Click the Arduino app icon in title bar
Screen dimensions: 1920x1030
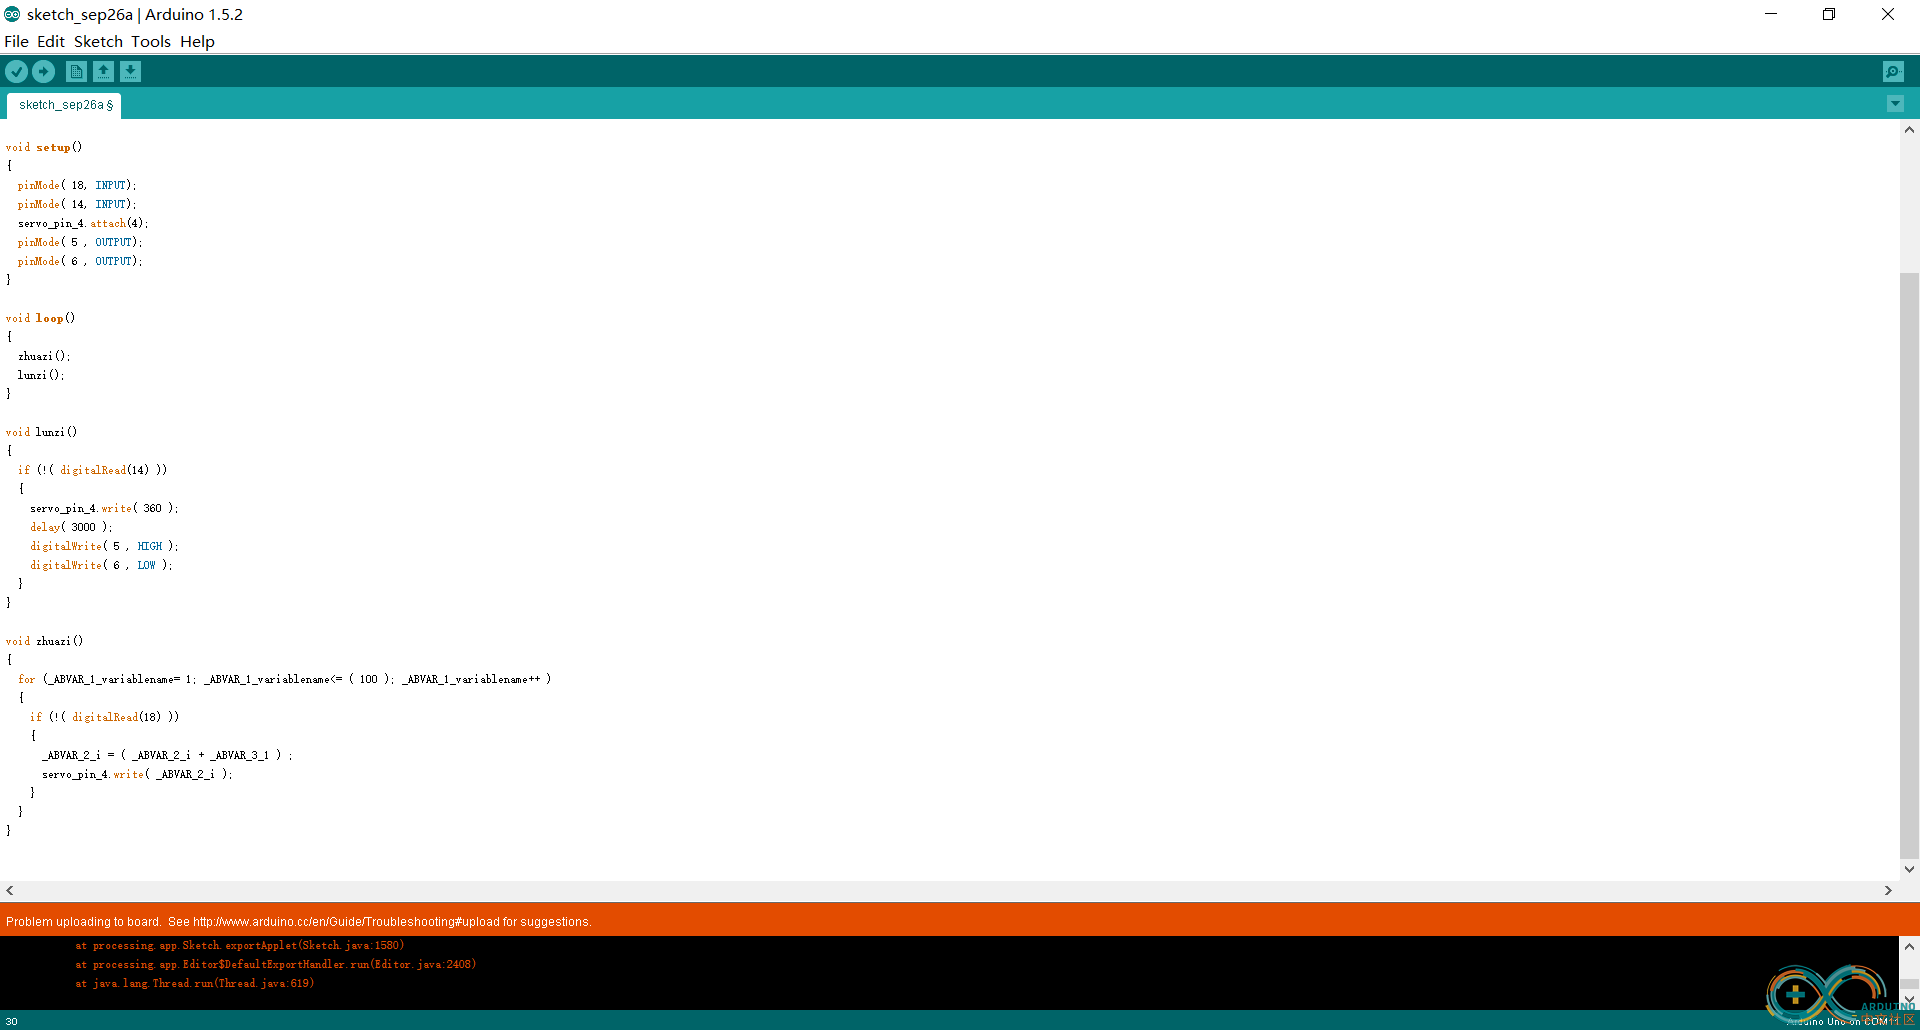click(12, 14)
